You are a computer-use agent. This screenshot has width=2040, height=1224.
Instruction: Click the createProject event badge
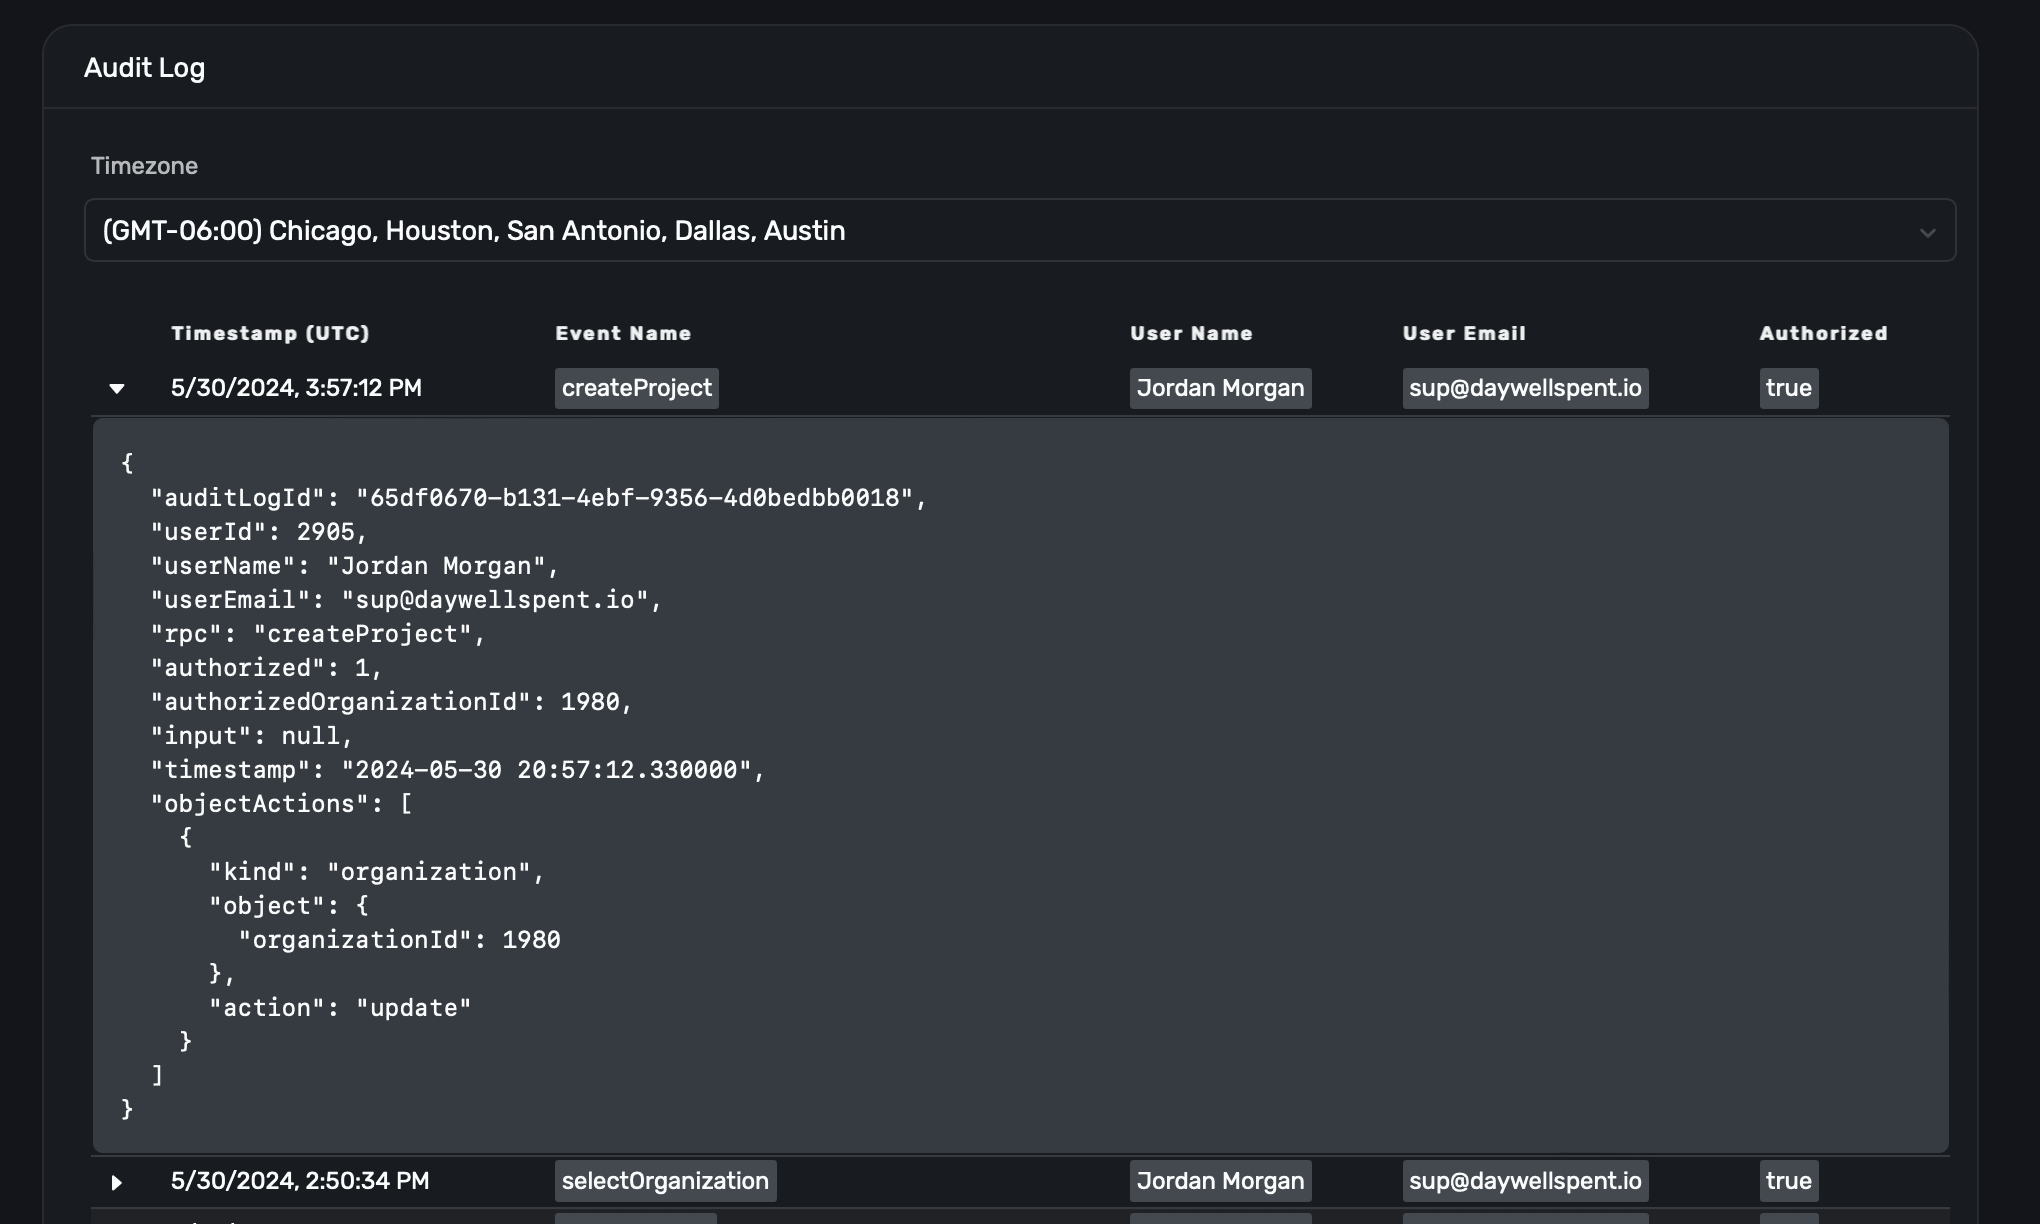pos(636,388)
